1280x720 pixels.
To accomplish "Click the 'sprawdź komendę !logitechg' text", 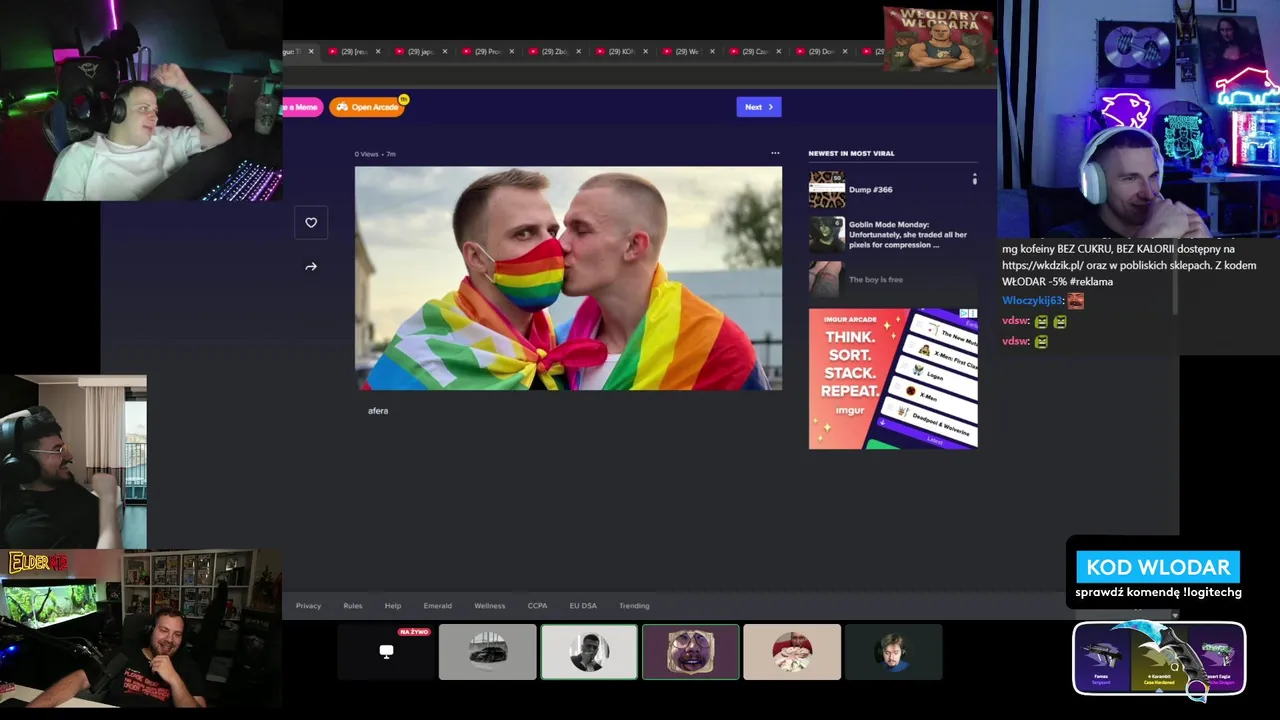I will click(1158, 592).
